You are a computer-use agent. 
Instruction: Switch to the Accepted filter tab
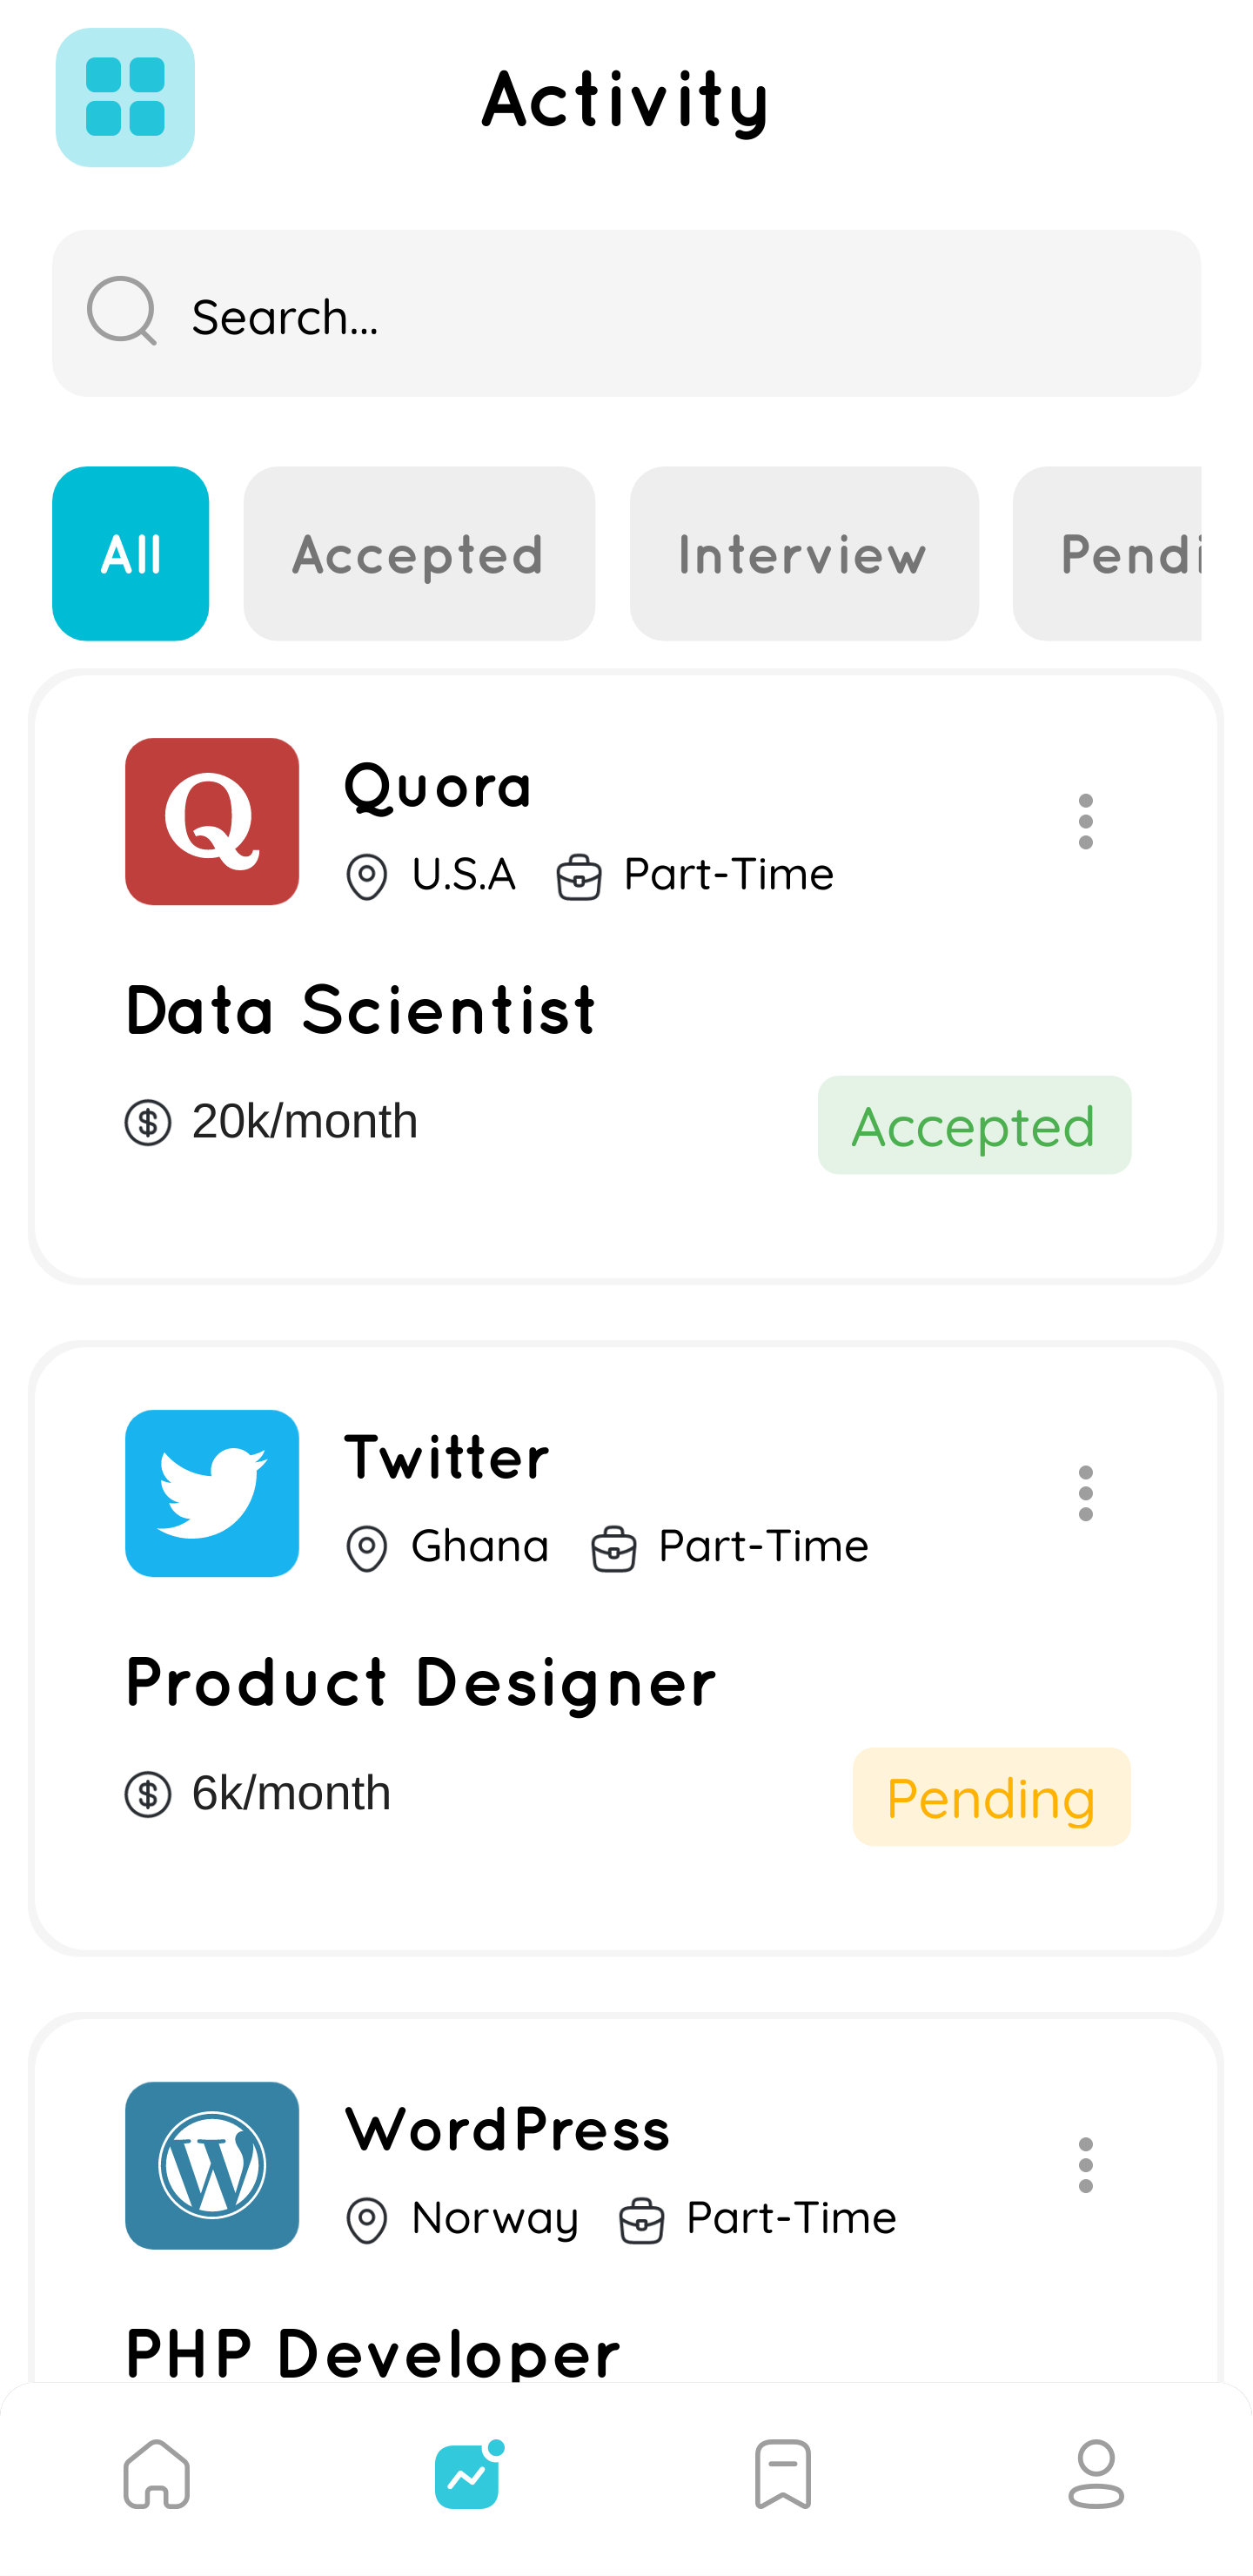pyautogui.click(x=419, y=553)
